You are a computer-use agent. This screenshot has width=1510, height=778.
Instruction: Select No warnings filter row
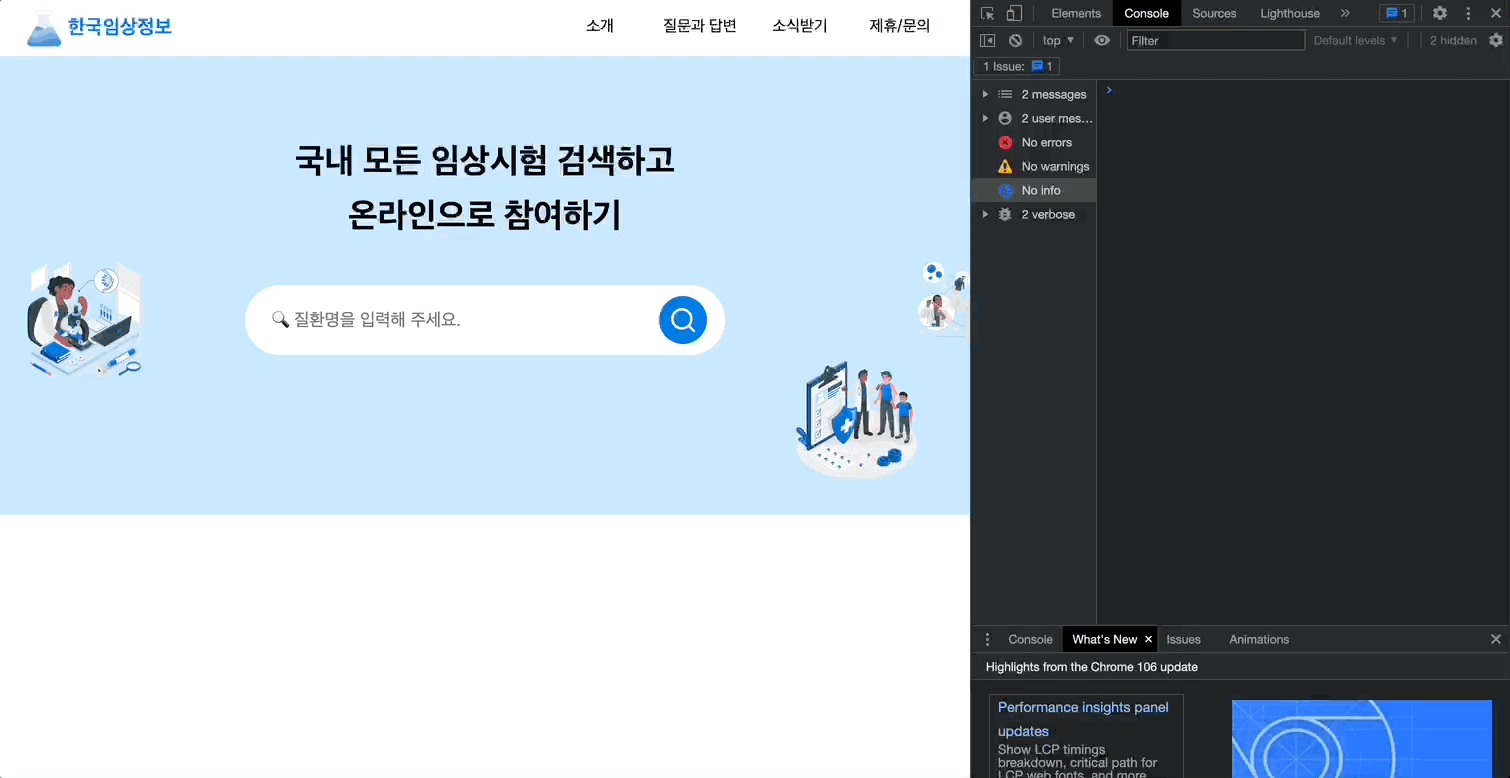1034,166
